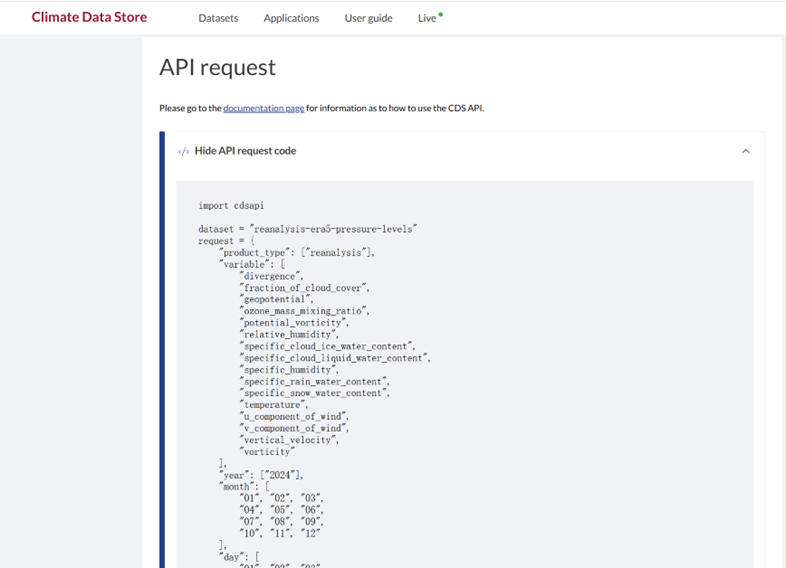Click the divergence variable in code
The image size is (786, 568).
coord(270,276)
